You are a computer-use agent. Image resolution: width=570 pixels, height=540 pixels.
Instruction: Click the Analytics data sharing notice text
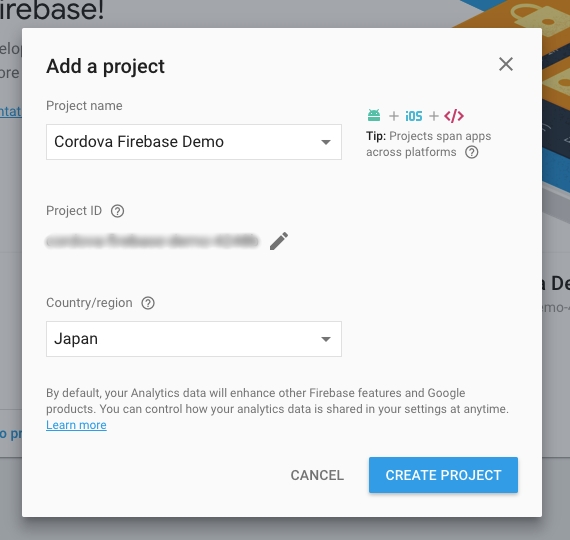point(277,401)
